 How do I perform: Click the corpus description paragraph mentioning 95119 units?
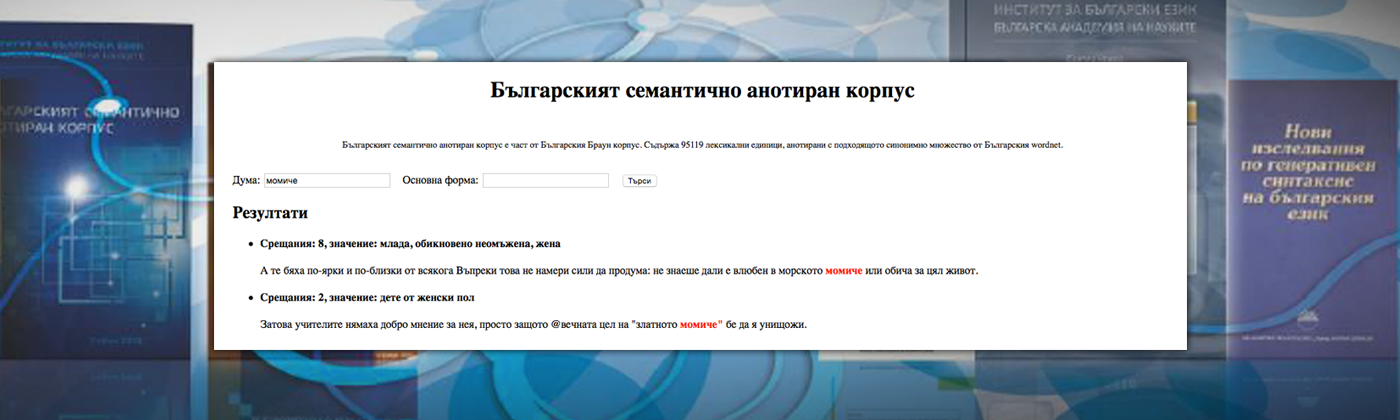(702, 145)
